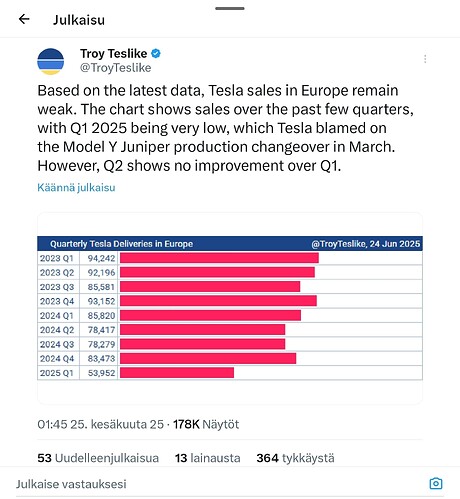Viewport: 460px width, 499px height.
Task: Tap the Troy Teslike display name
Action: point(113,53)
